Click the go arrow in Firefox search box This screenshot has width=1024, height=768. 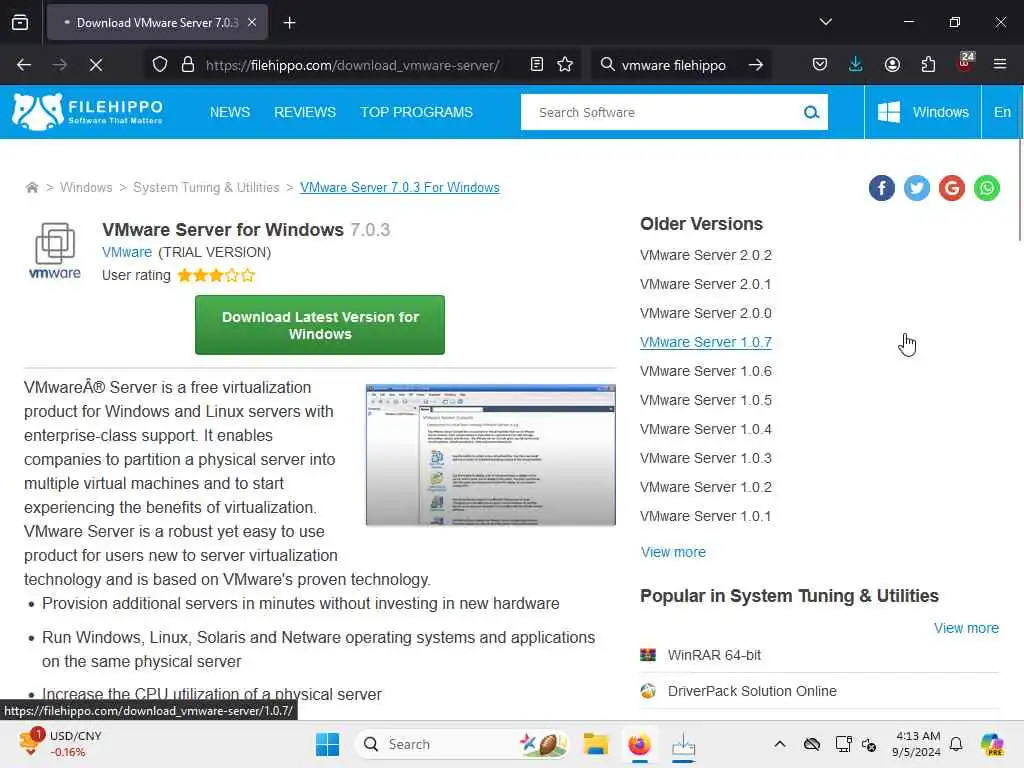coord(756,65)
